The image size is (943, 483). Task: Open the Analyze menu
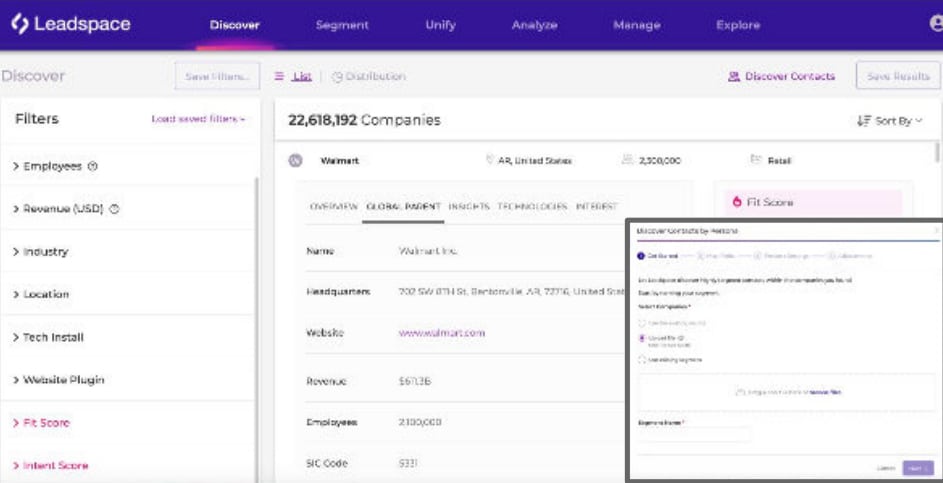click(x=535, y=25)
